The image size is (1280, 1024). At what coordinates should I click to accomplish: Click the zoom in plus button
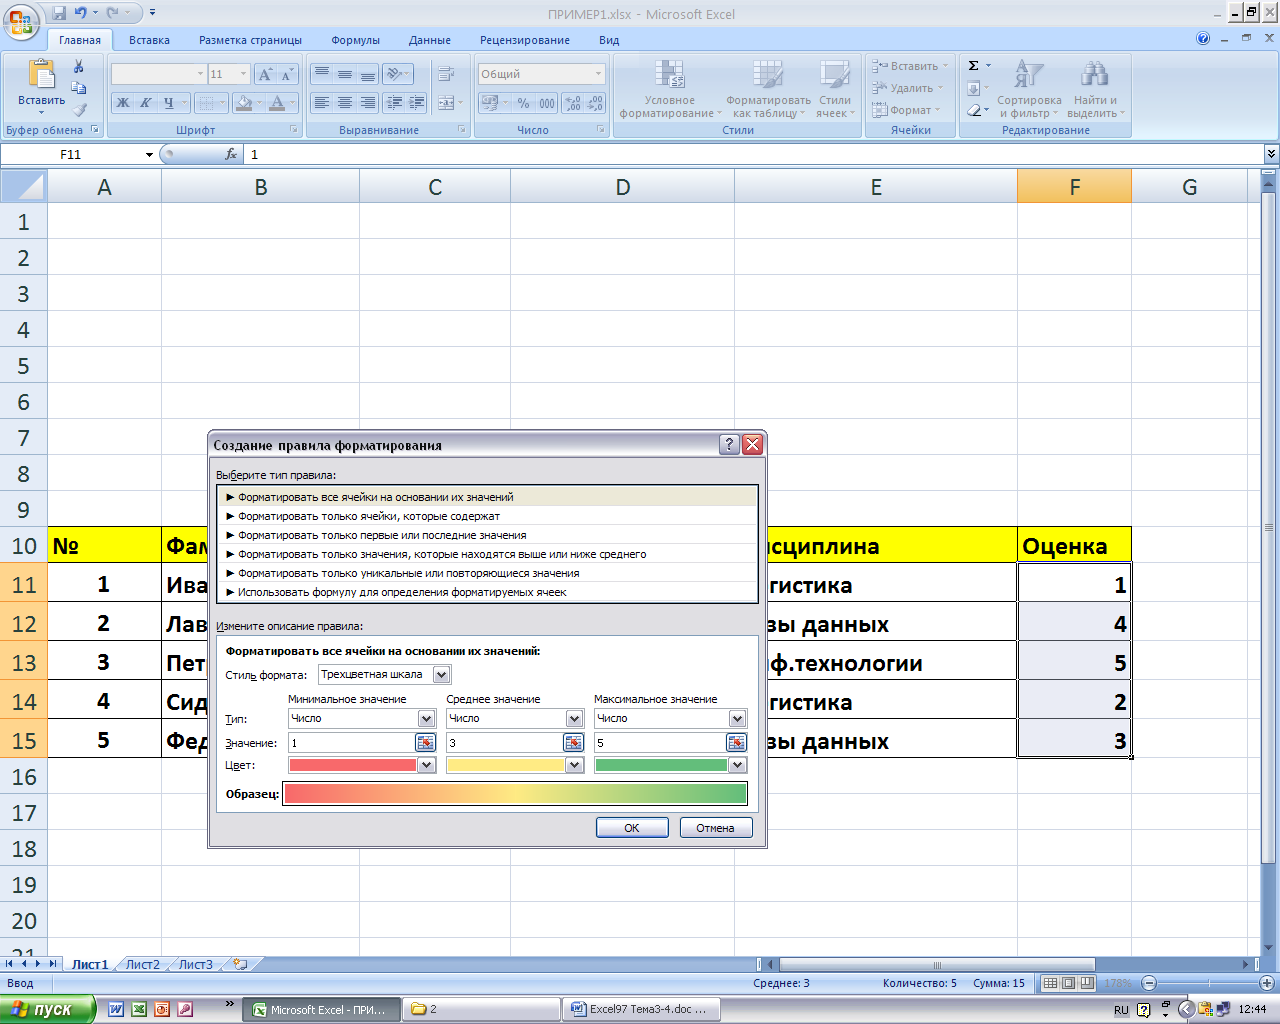(1267, 983)
